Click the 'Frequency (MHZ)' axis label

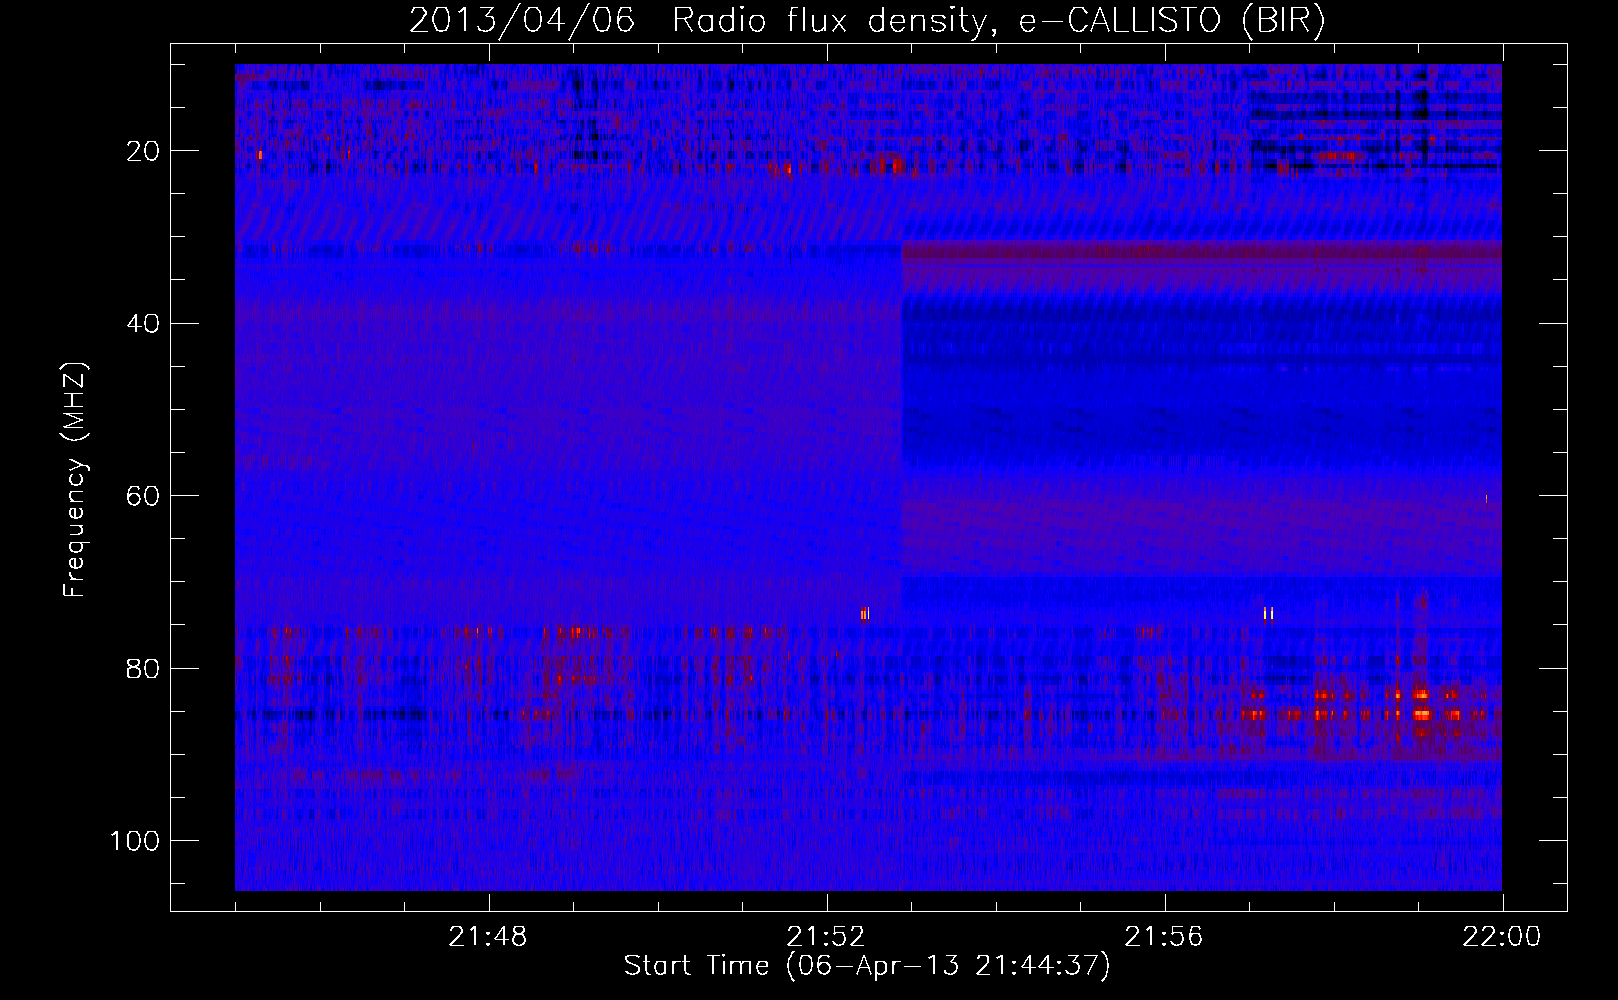point(75,480)
